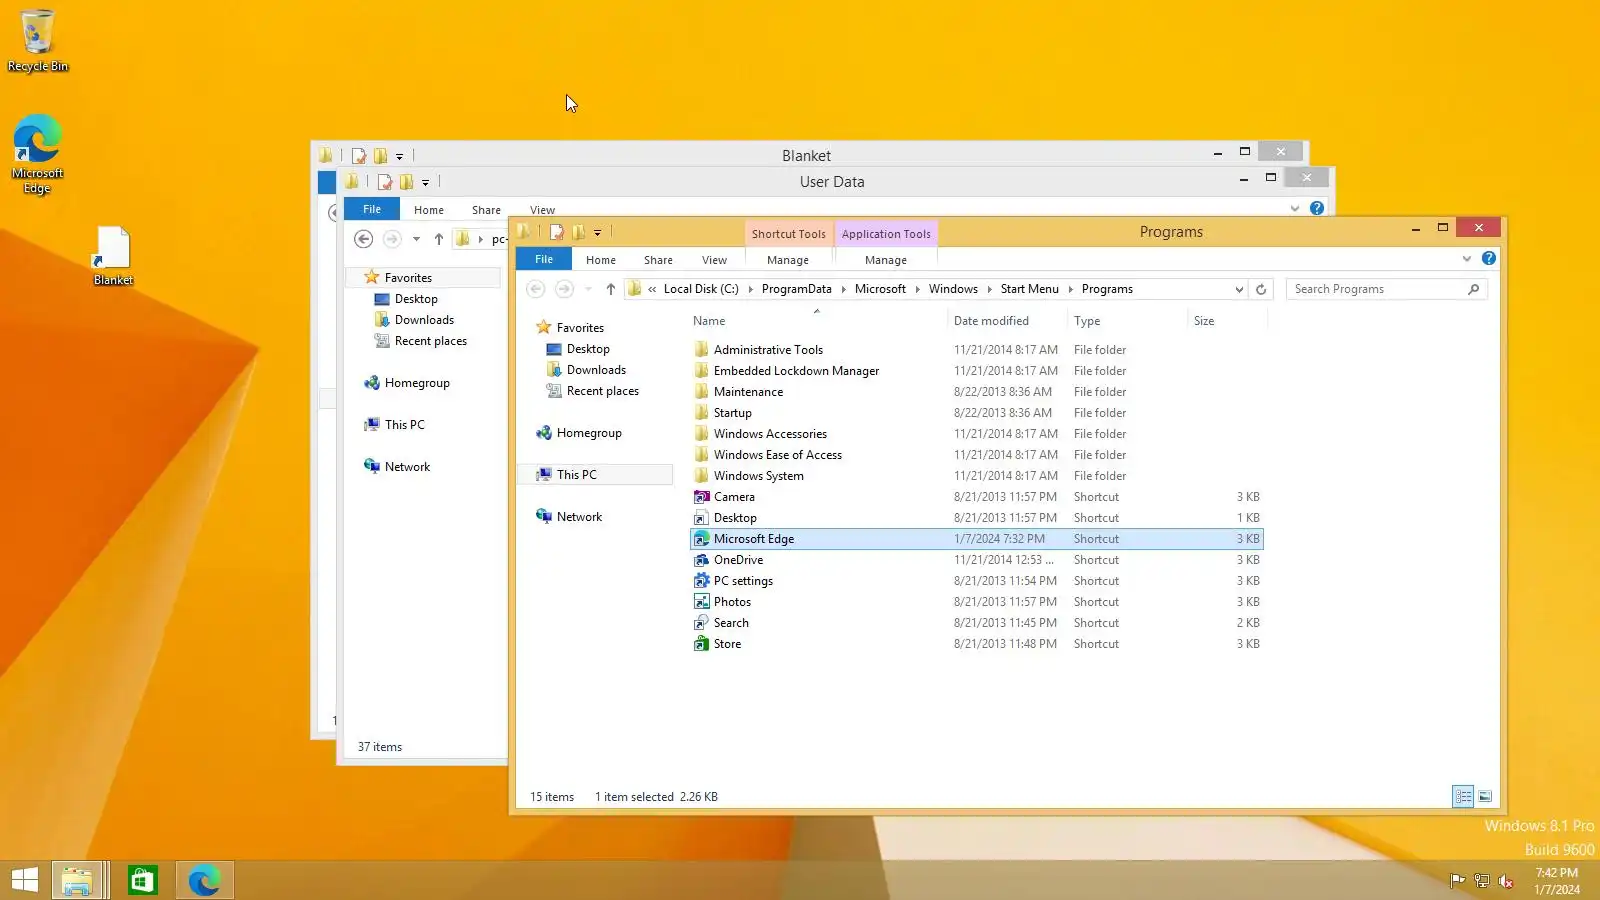Sort files by the Size column
Screen dimensions: 1600x900
(1227, 321)
